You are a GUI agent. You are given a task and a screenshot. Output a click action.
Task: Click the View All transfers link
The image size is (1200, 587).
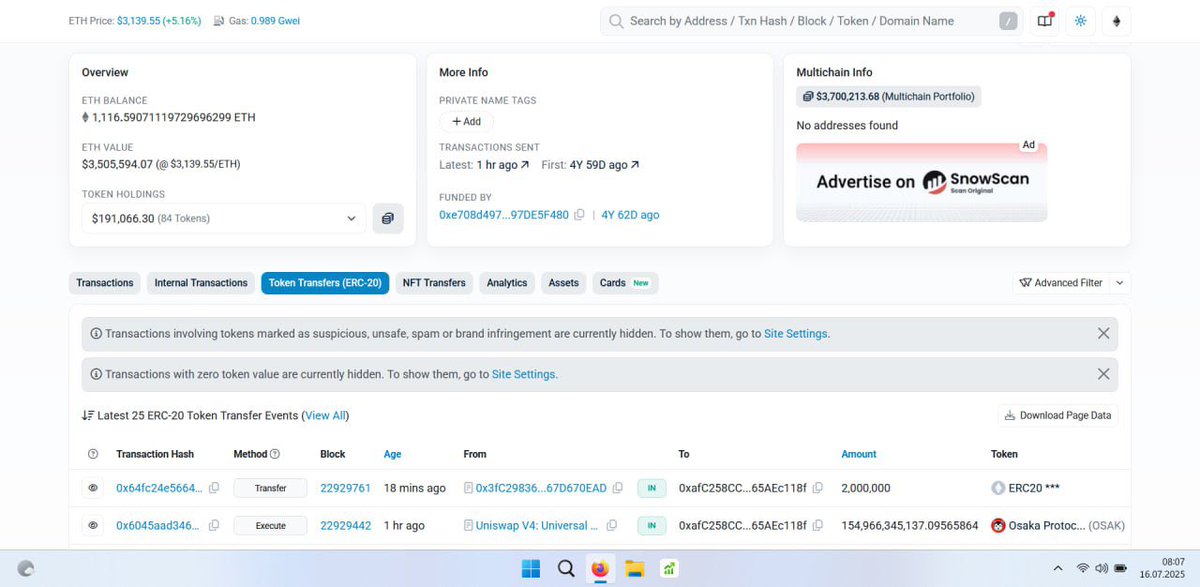click(325, 415)
